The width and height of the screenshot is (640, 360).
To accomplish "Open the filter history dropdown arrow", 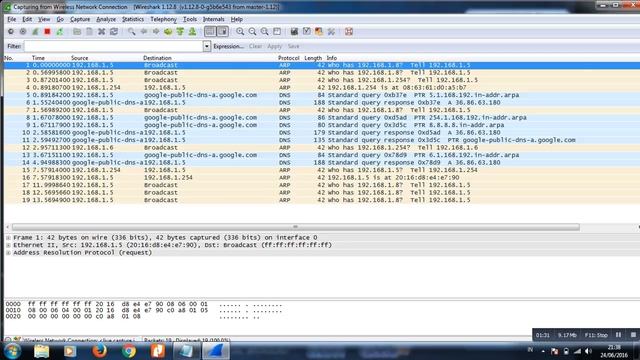I will 207,46.
